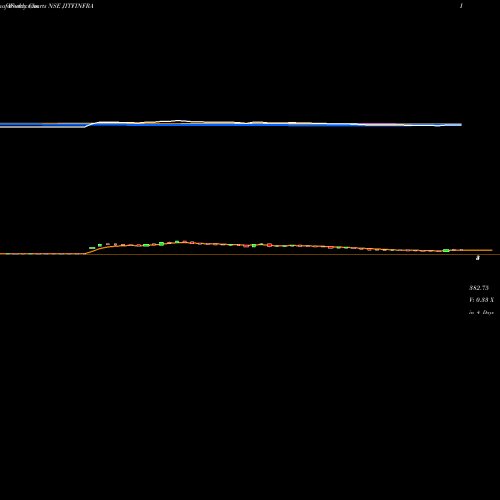The width and height of the screenshot is (500, 500).
Task: Click the NSE ticker title at top left
Action: tap(47, 6)
